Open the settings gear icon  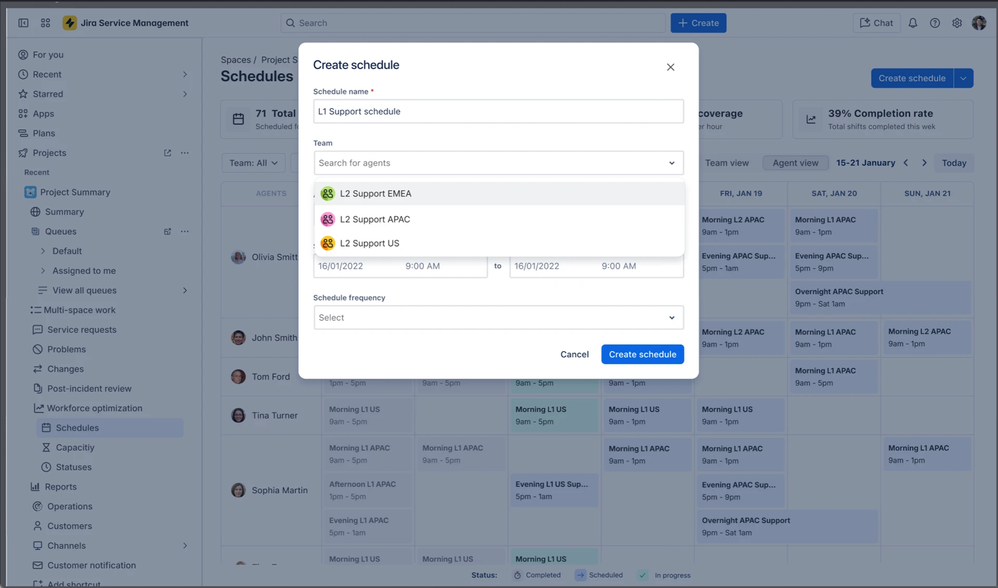(957, 23)
